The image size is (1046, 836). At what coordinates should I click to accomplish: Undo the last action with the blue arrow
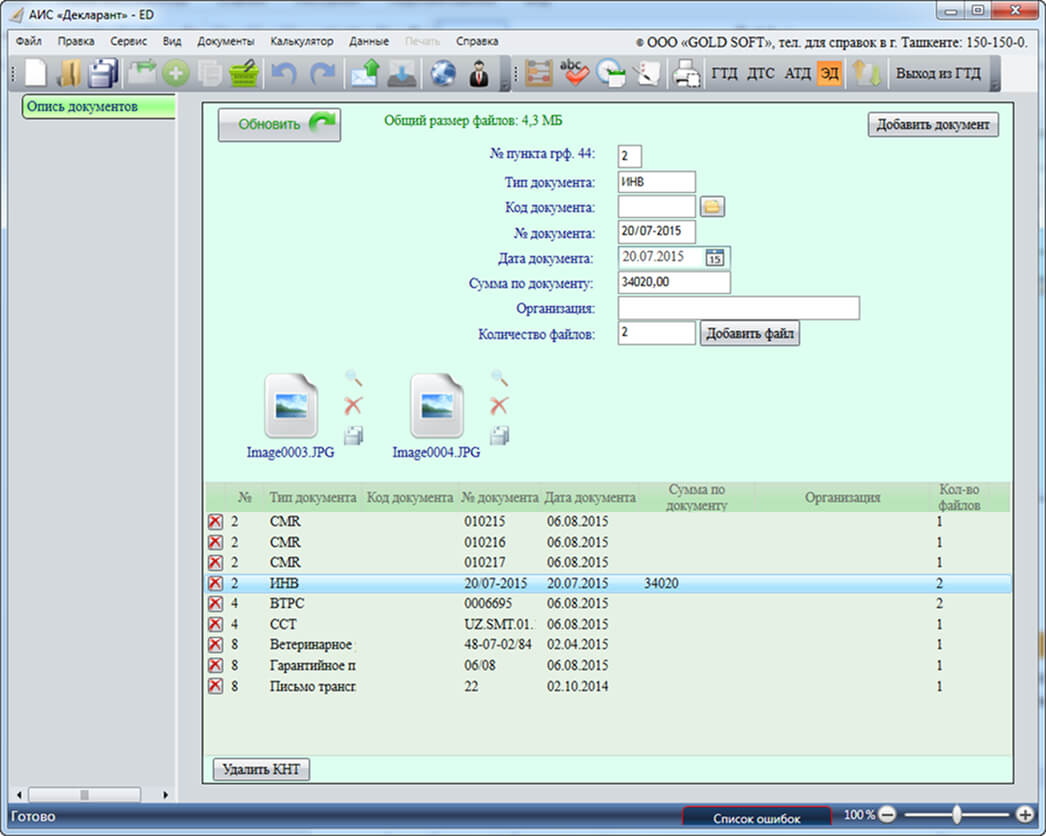(284, 73)
